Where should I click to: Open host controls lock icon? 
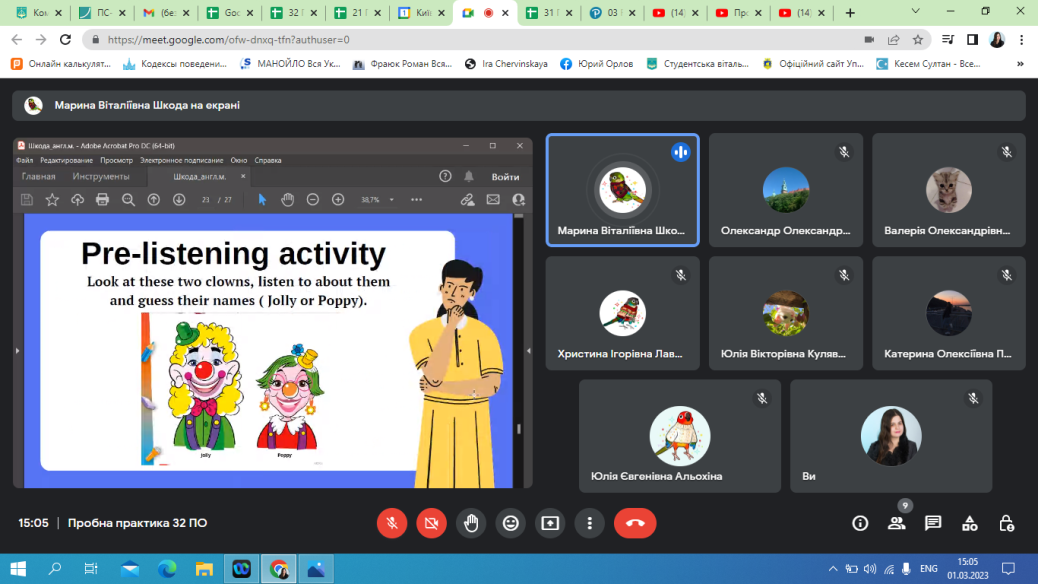click(1007, 523)
